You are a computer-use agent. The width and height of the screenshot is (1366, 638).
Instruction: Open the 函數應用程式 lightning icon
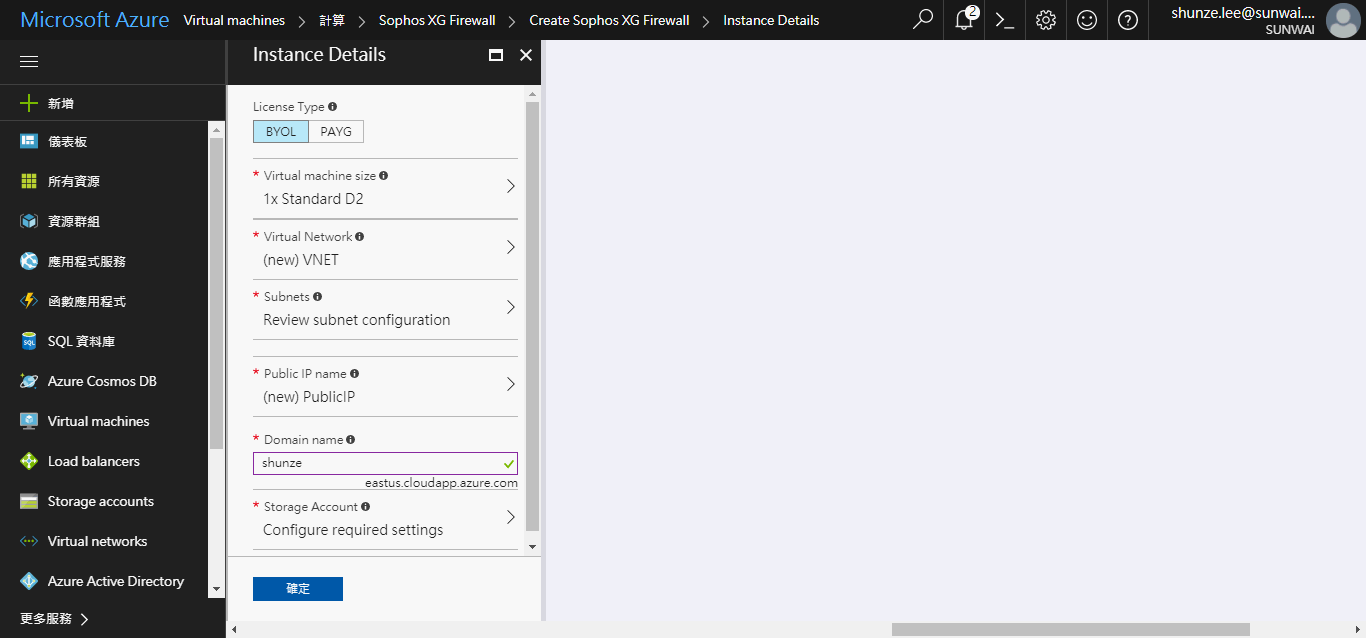(x=29, y=301)
